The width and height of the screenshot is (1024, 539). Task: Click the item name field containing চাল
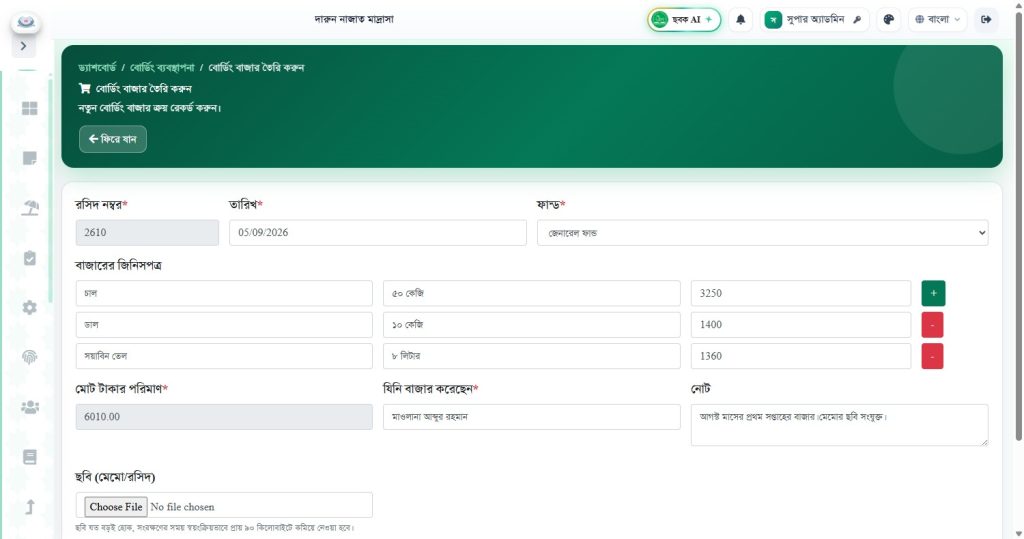pyautogui.click(x=224, y=293)
